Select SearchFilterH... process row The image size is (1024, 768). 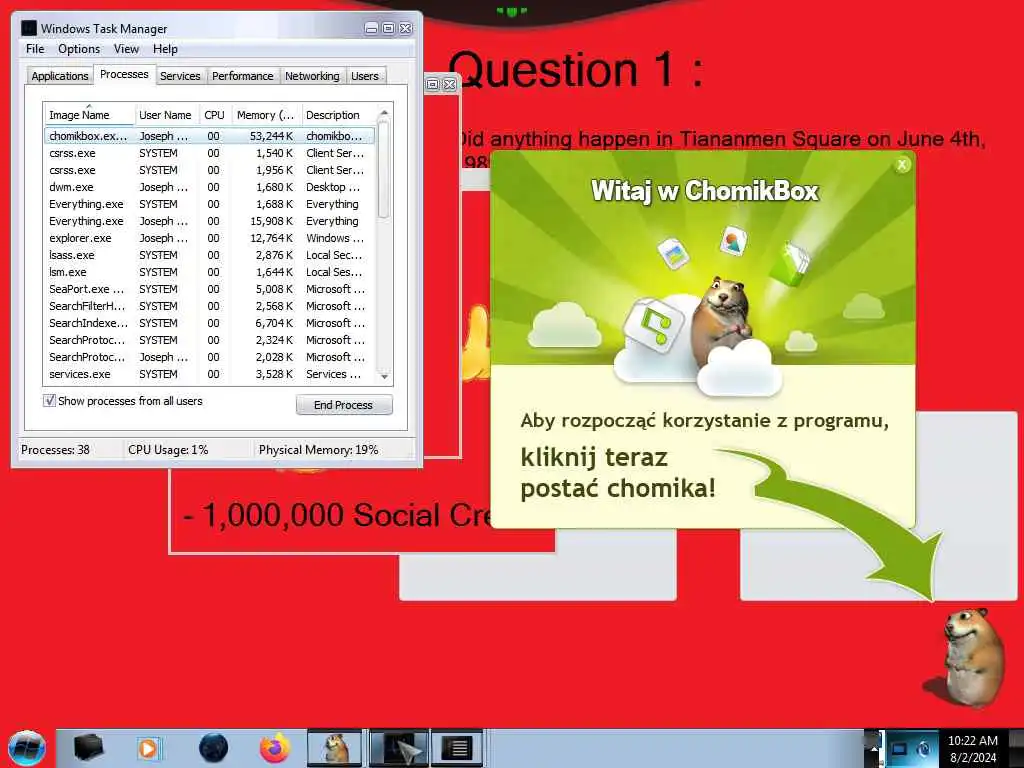210,306
